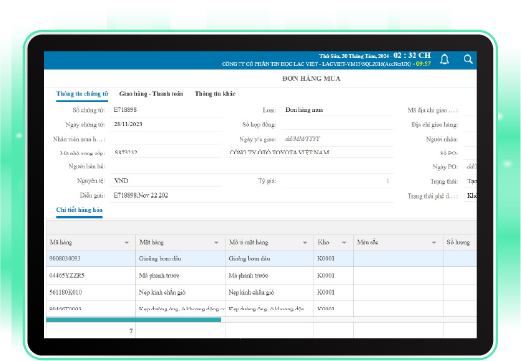Open the Mã hàng column filter arrow
This screenshot has width=521, height=361.
pos(127,243)
